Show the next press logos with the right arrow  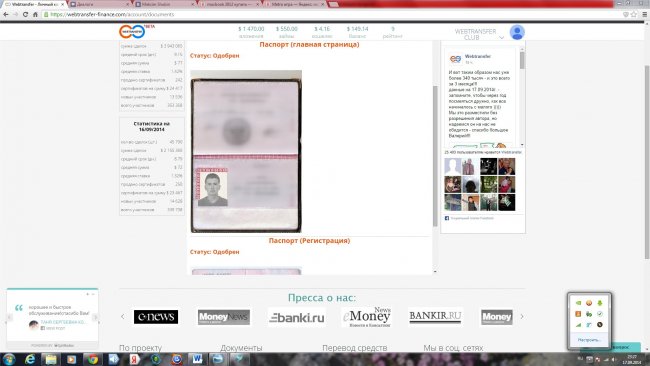521,317
